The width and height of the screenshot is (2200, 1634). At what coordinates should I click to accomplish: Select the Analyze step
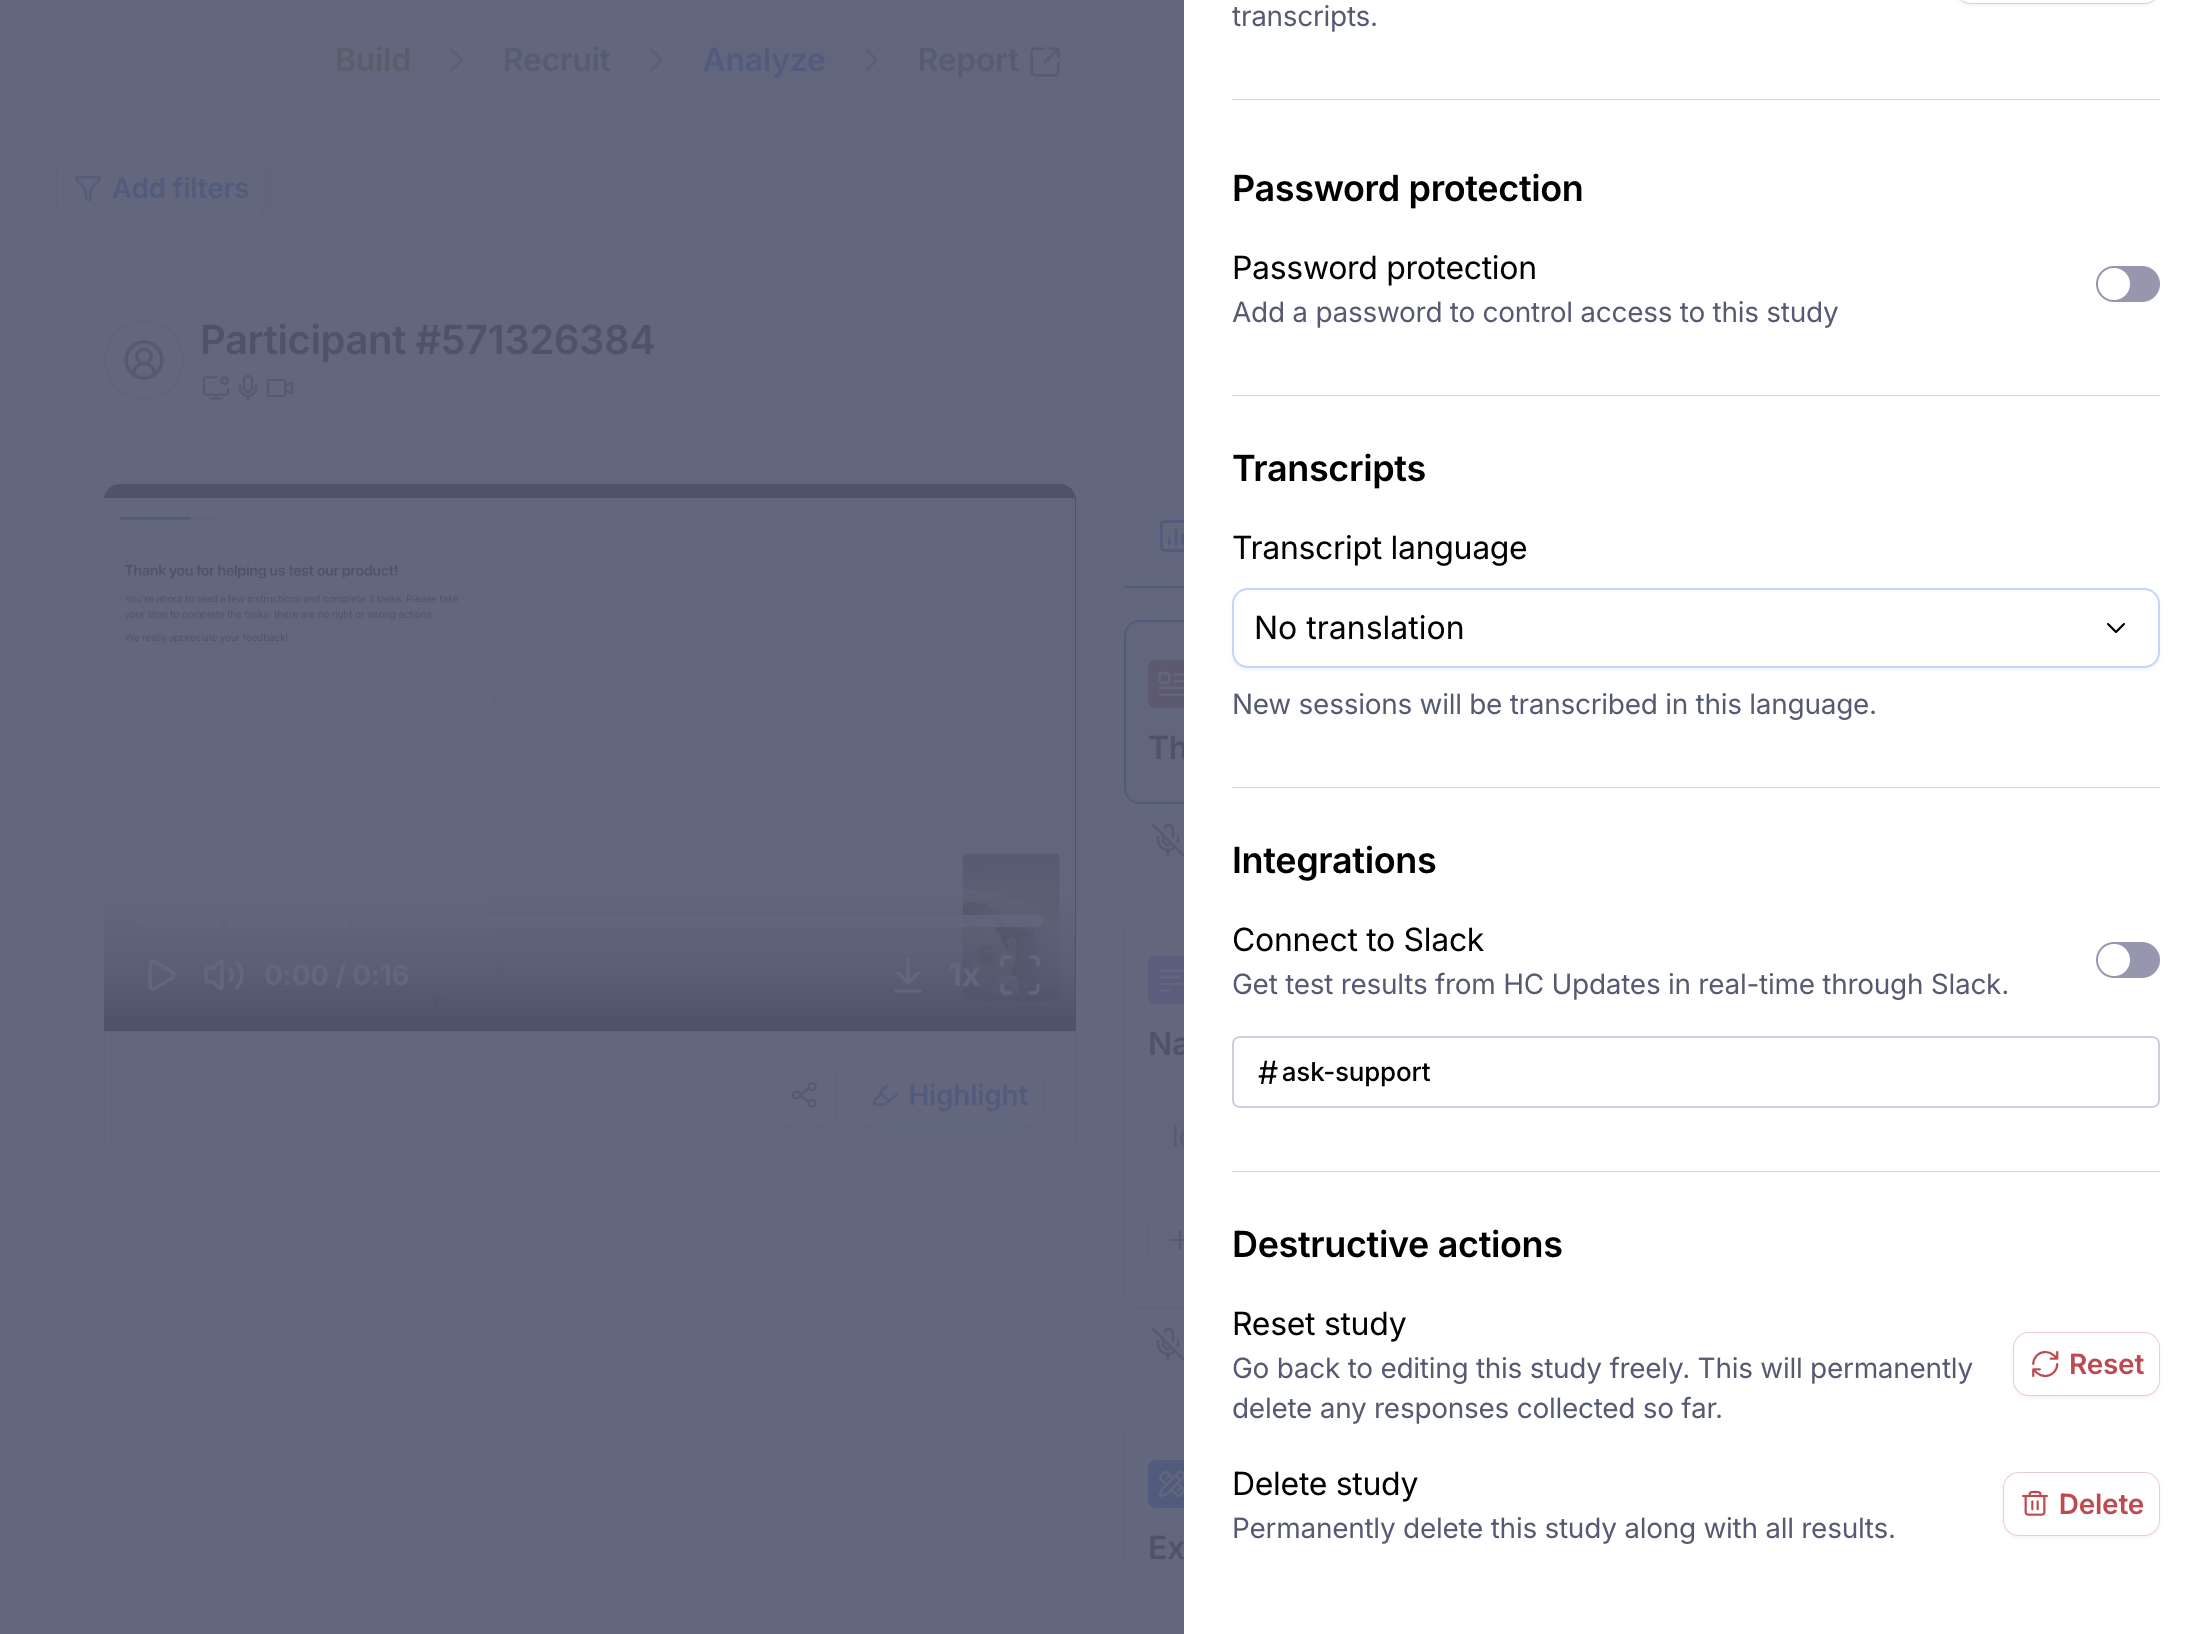pos(764,60)
